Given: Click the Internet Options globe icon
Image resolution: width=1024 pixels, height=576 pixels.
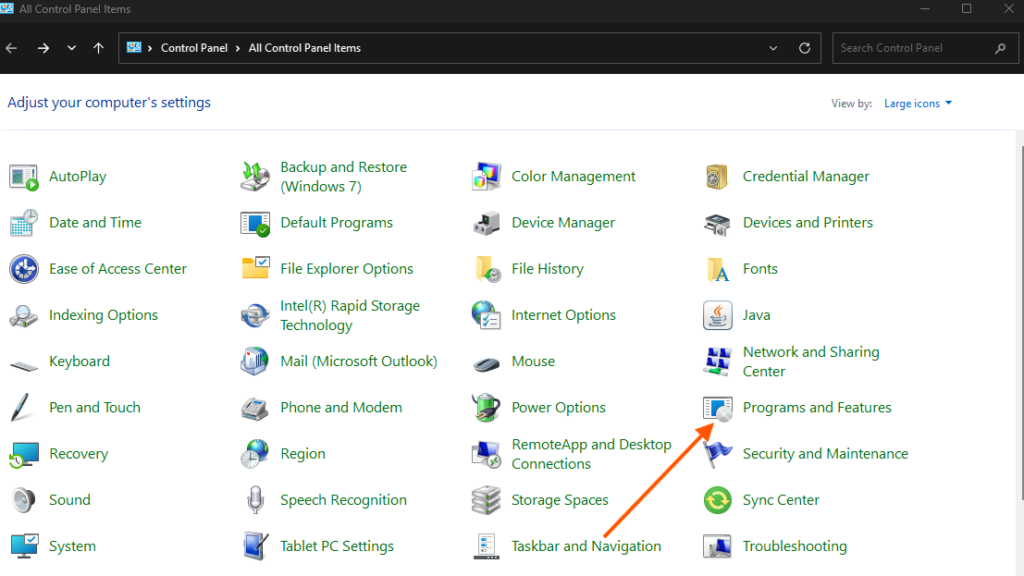Looking at the screenshot, I should click(x=486, y=315).
